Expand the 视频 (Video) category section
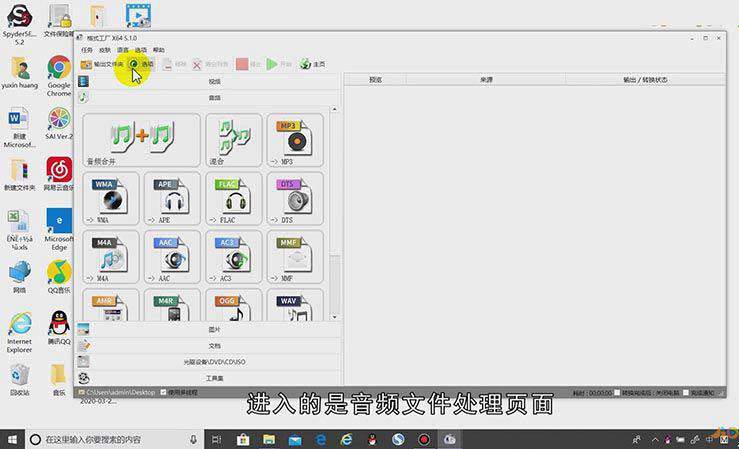739x449 pixels. (208, 82)
